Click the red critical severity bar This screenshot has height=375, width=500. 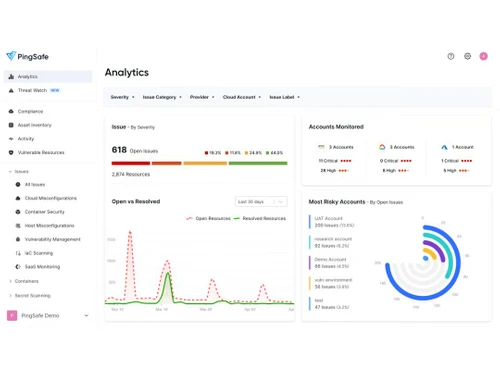tap(131, 163)
